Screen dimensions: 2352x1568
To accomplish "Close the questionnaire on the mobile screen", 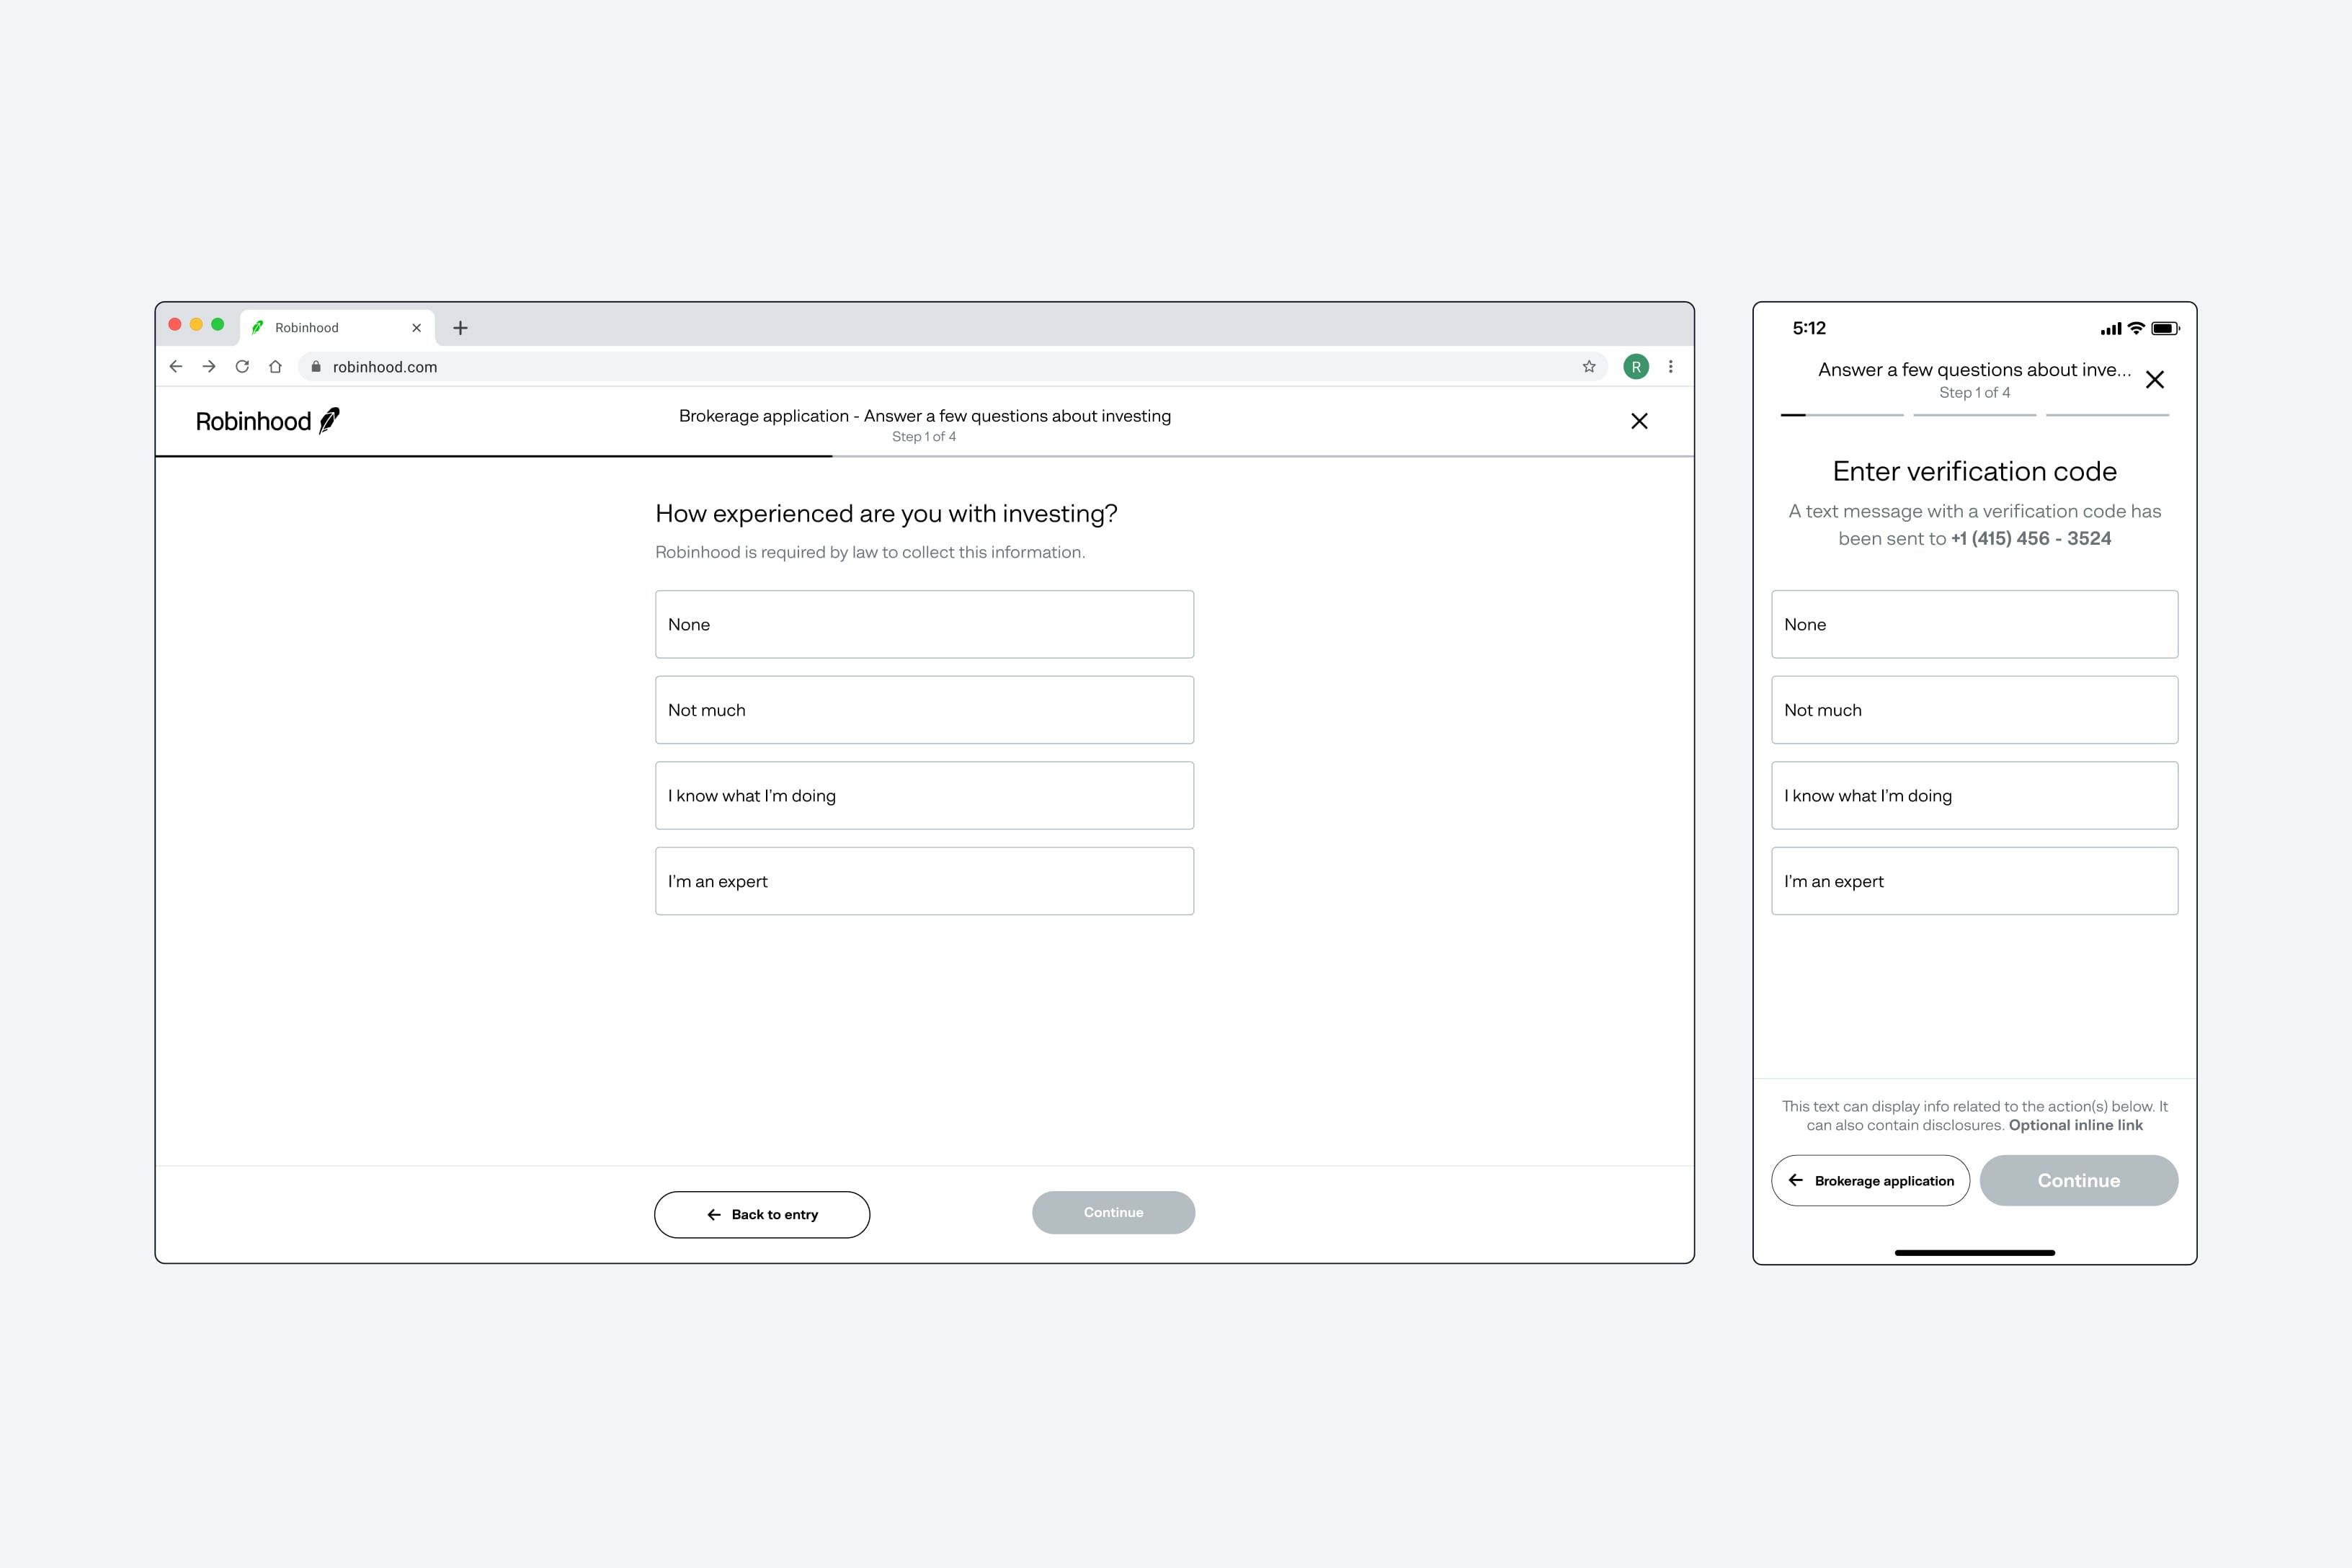I will pyautogui.click(x=2155, y=380).
